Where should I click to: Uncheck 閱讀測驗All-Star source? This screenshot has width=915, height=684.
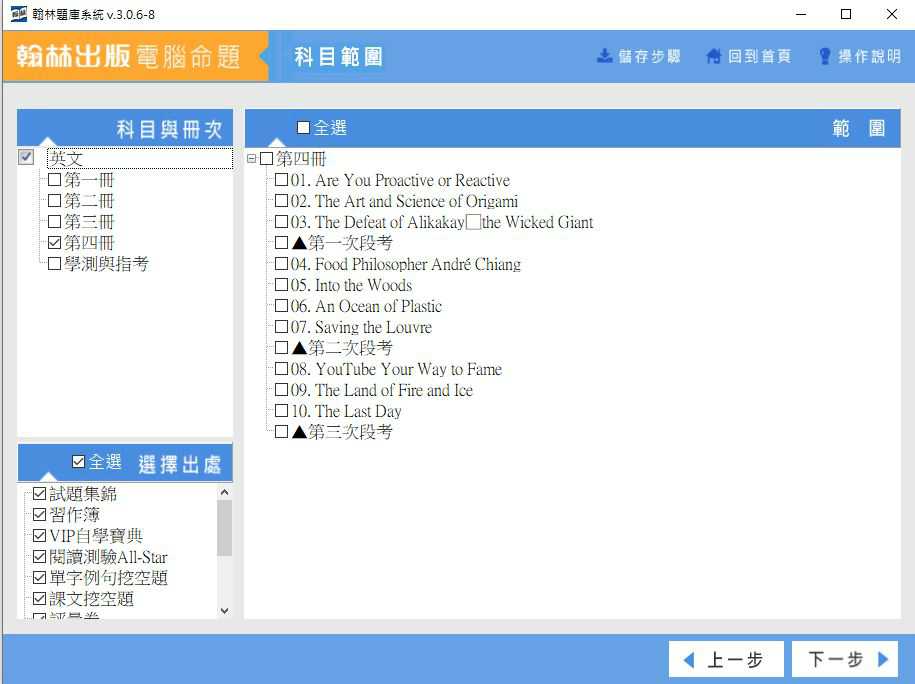pyautogui.click(x=40, y=557)
